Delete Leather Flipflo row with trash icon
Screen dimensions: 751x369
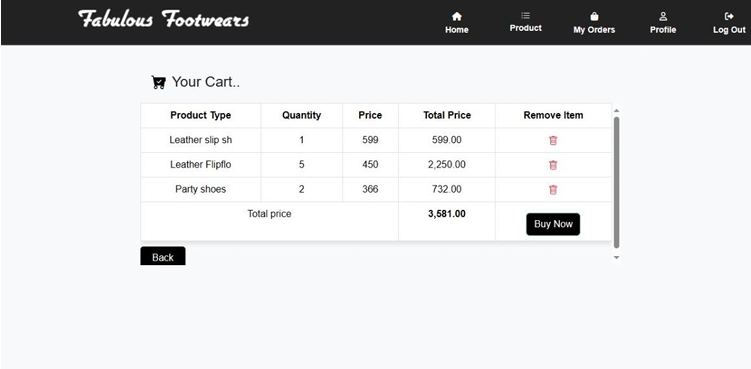click(x=553, y=165)
